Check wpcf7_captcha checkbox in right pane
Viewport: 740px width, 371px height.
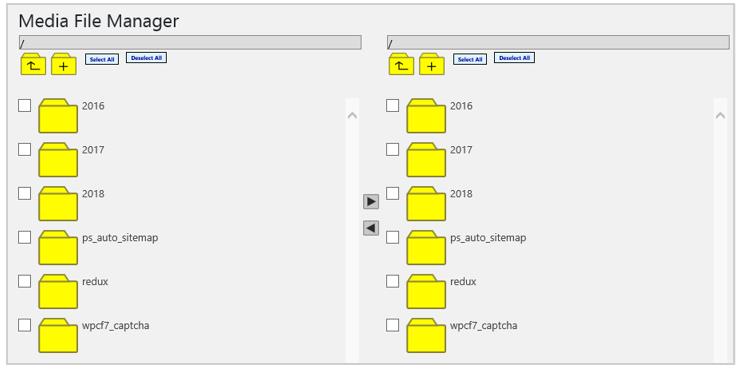click(393, 325)
